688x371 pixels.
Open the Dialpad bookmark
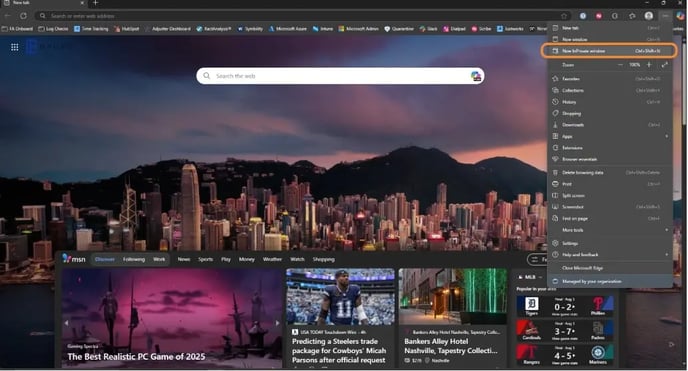tap(454, 29)
